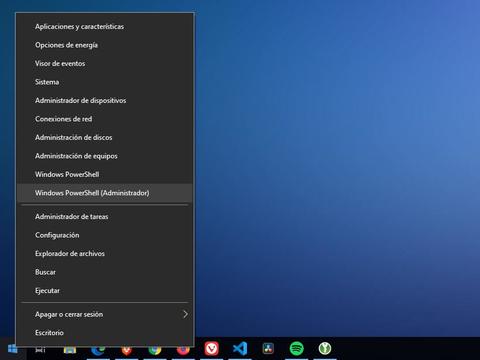480x360 pixels.
Task: Open Administración de discos
Action: tap(105, 137)
